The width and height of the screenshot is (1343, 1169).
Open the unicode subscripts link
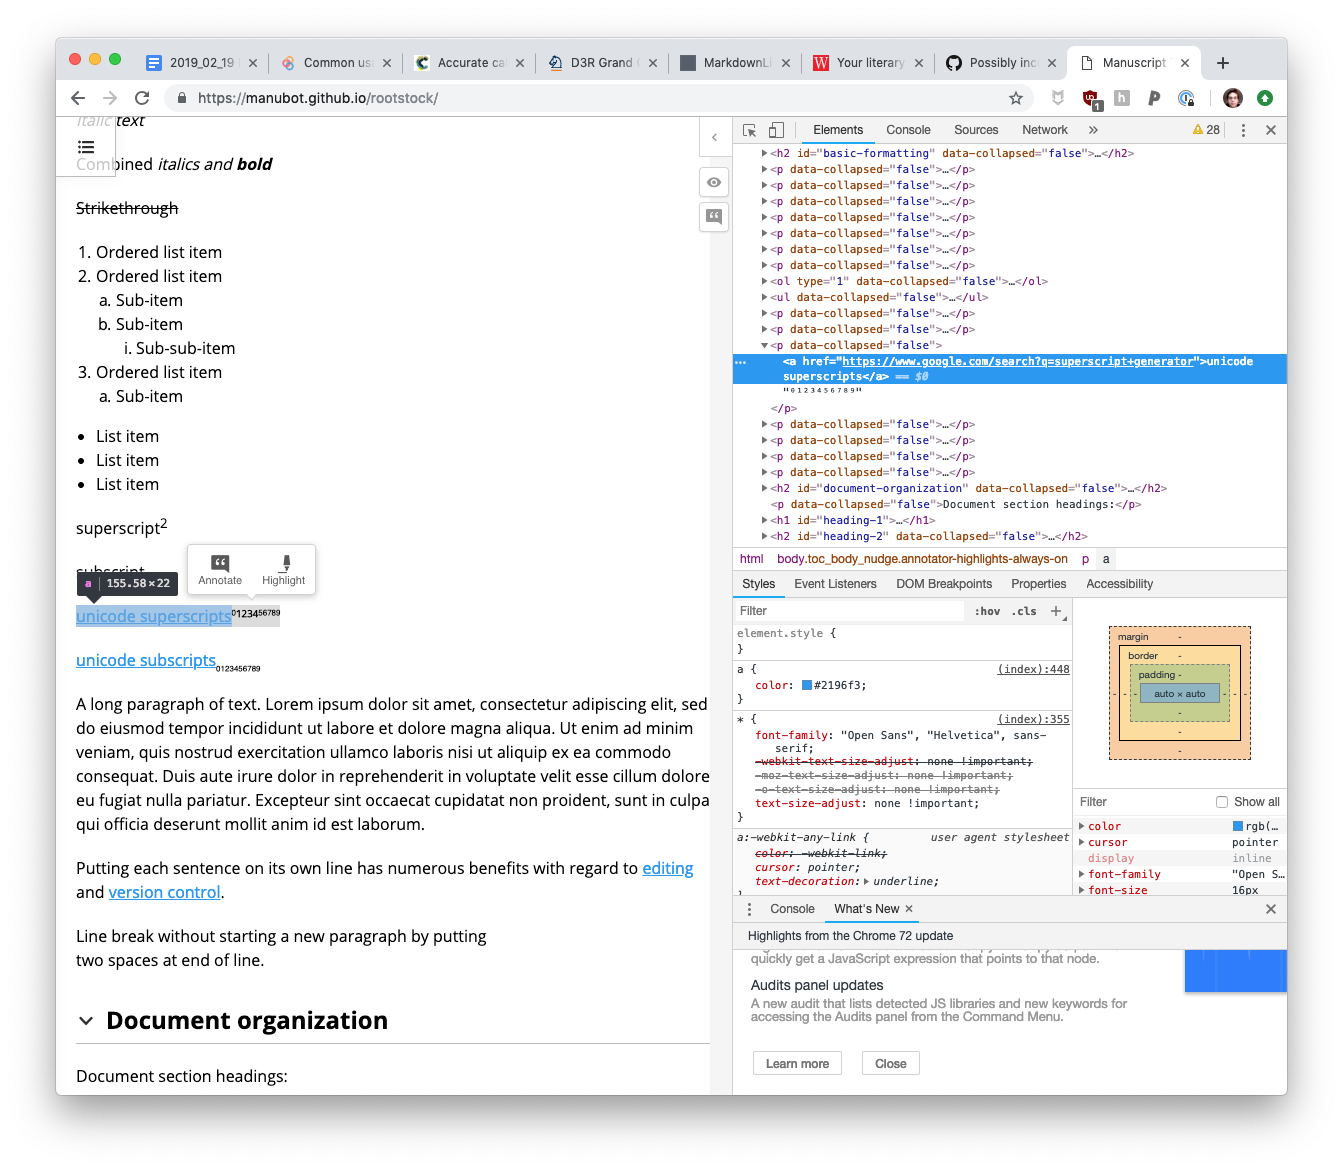tap(146, 660)
